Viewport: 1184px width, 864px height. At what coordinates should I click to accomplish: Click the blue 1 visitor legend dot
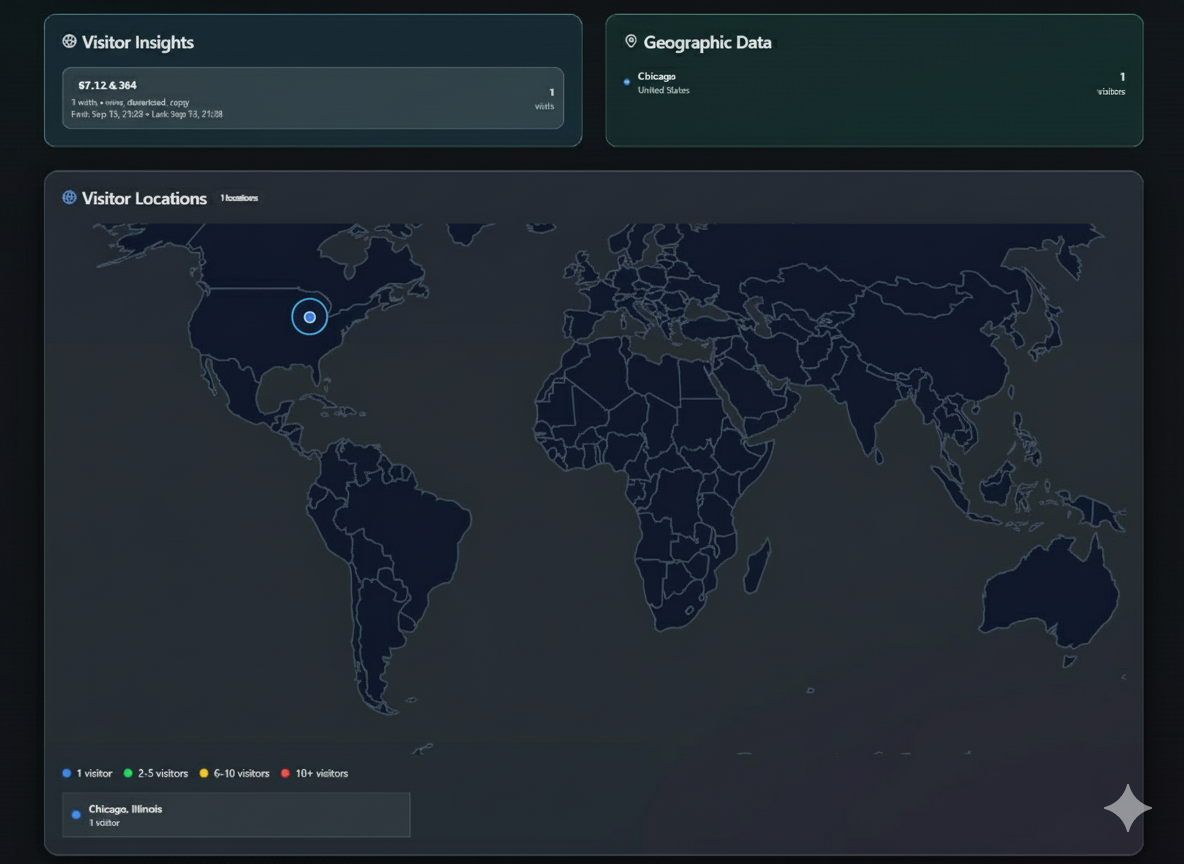pos(67,773)
